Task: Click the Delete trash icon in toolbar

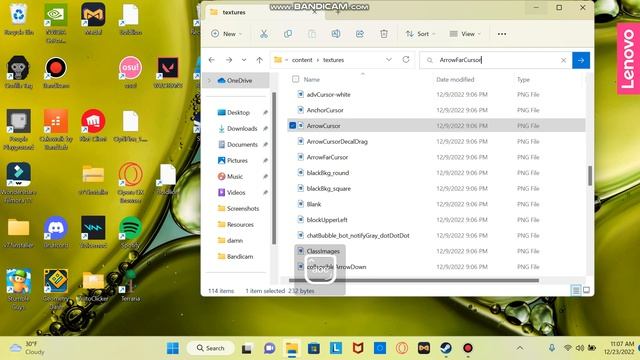Action: [384, 34]
